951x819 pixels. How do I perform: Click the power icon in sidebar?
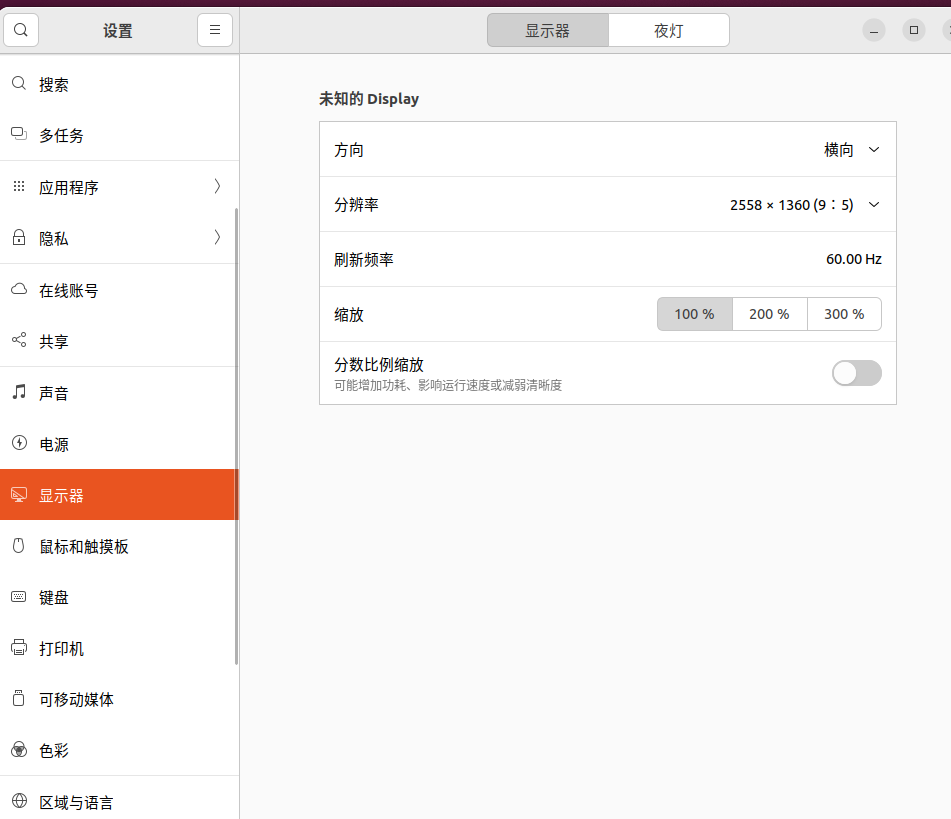coord(18,444)
